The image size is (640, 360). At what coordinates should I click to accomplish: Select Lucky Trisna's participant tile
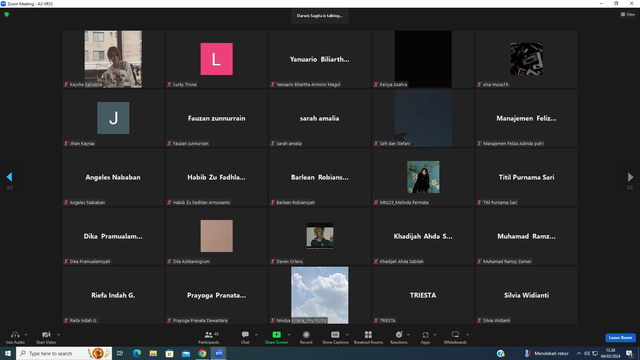tap(216, 59)
